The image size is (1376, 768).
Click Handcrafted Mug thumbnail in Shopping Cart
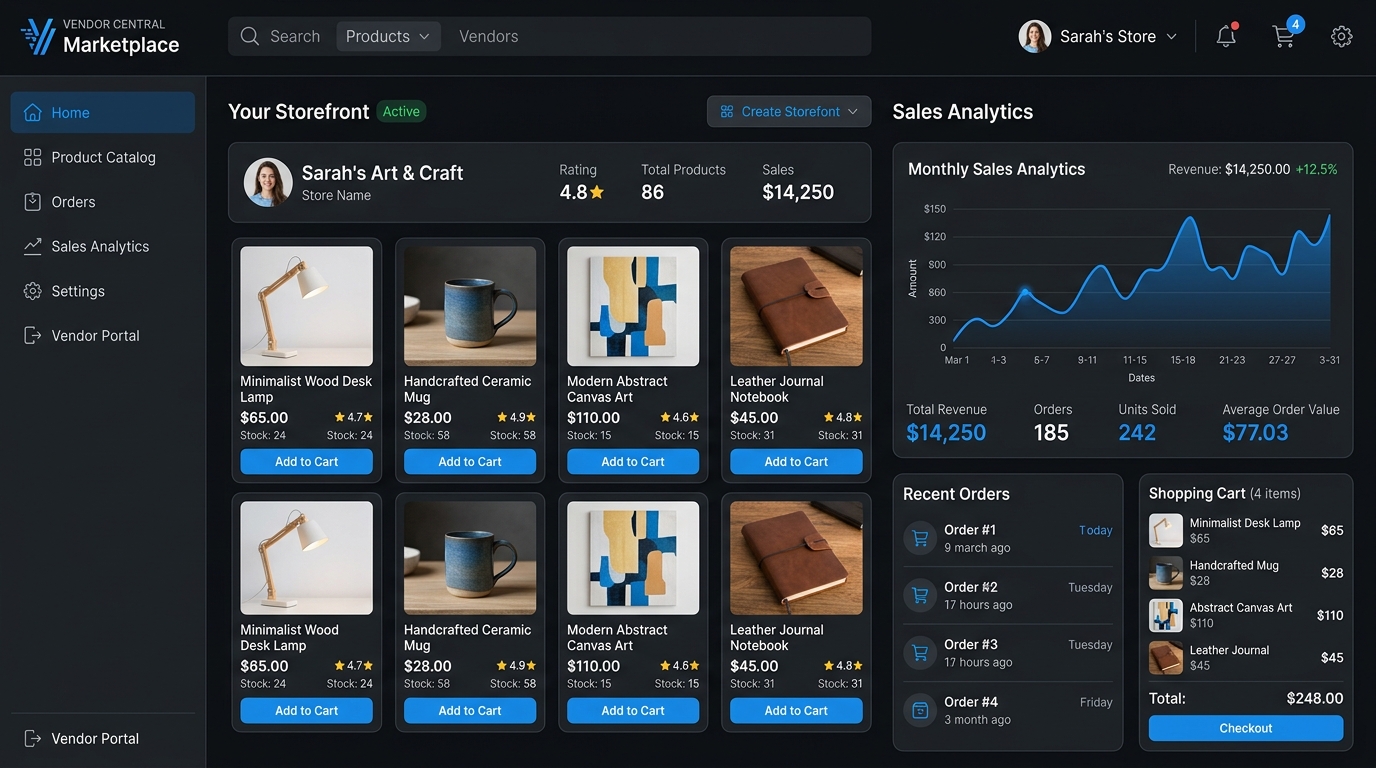click(x=1166, y=573)
